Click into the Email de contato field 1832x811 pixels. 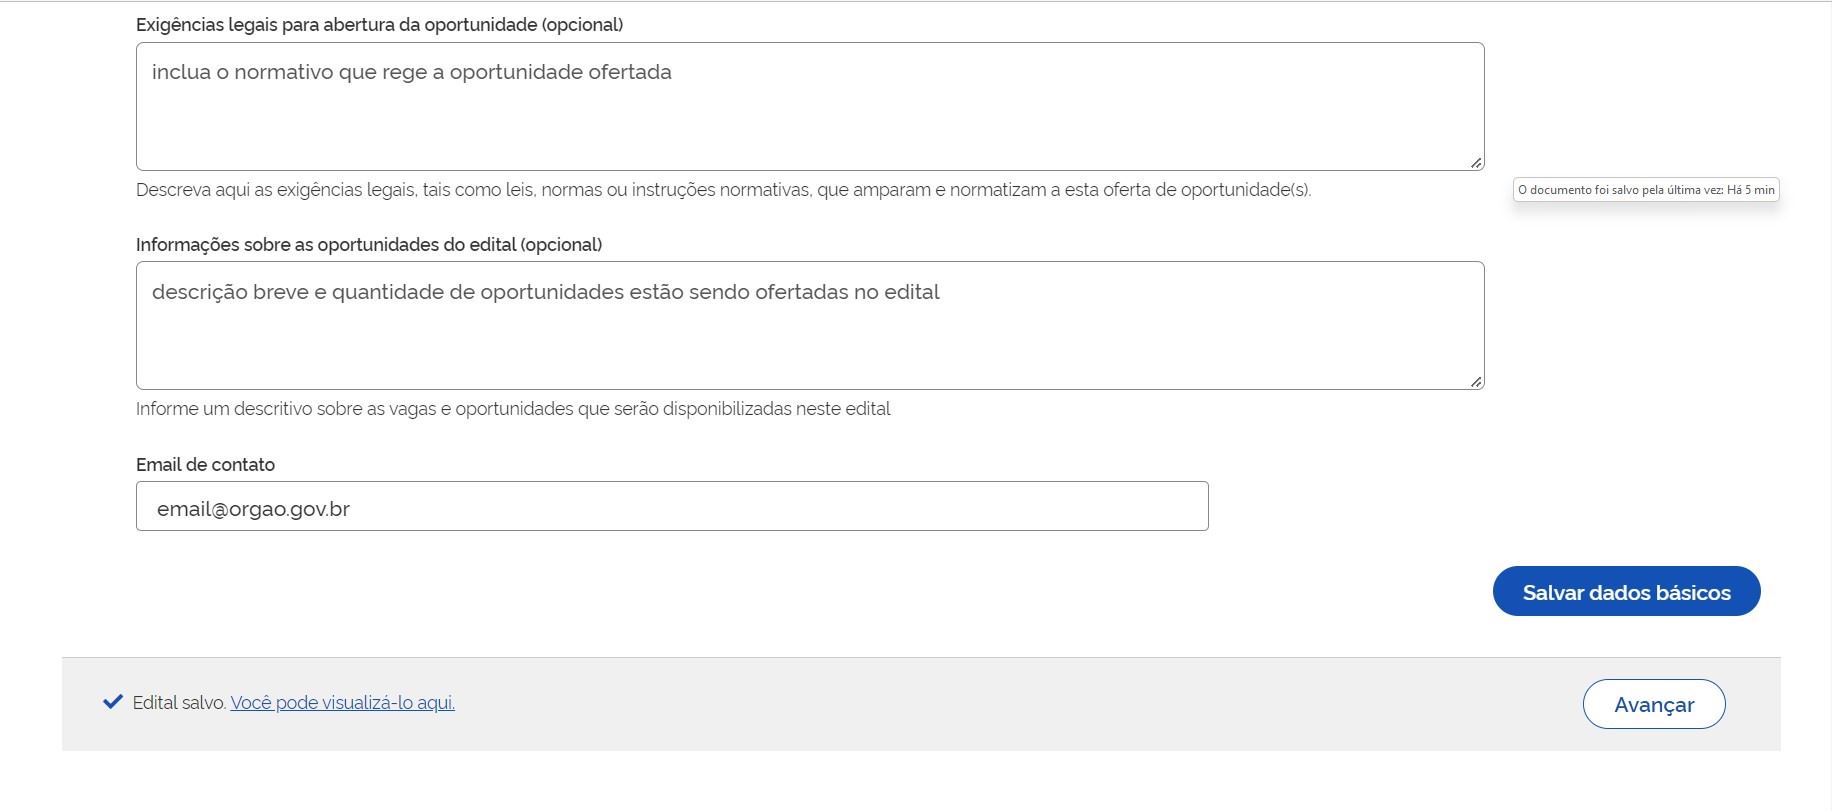[672, 507]
